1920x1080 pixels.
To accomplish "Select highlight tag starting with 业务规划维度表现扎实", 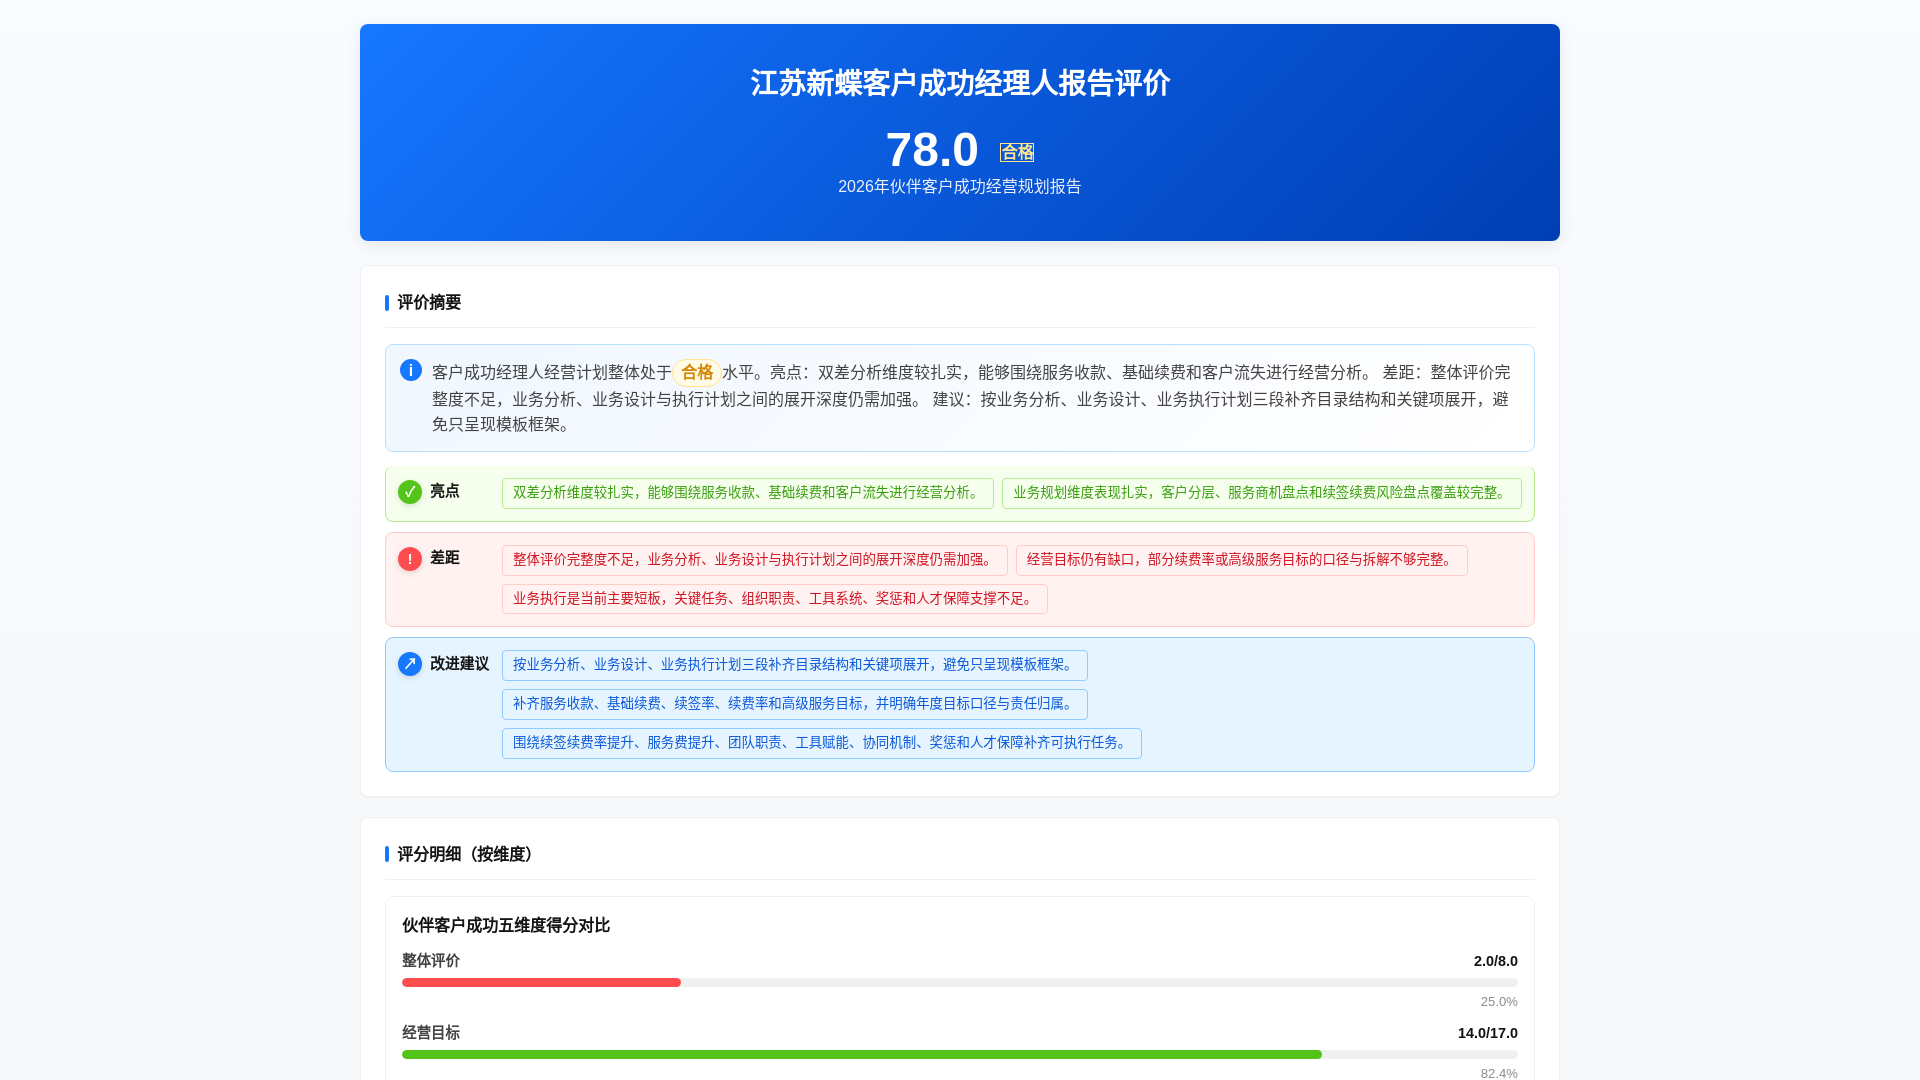I will (1262, 493).
